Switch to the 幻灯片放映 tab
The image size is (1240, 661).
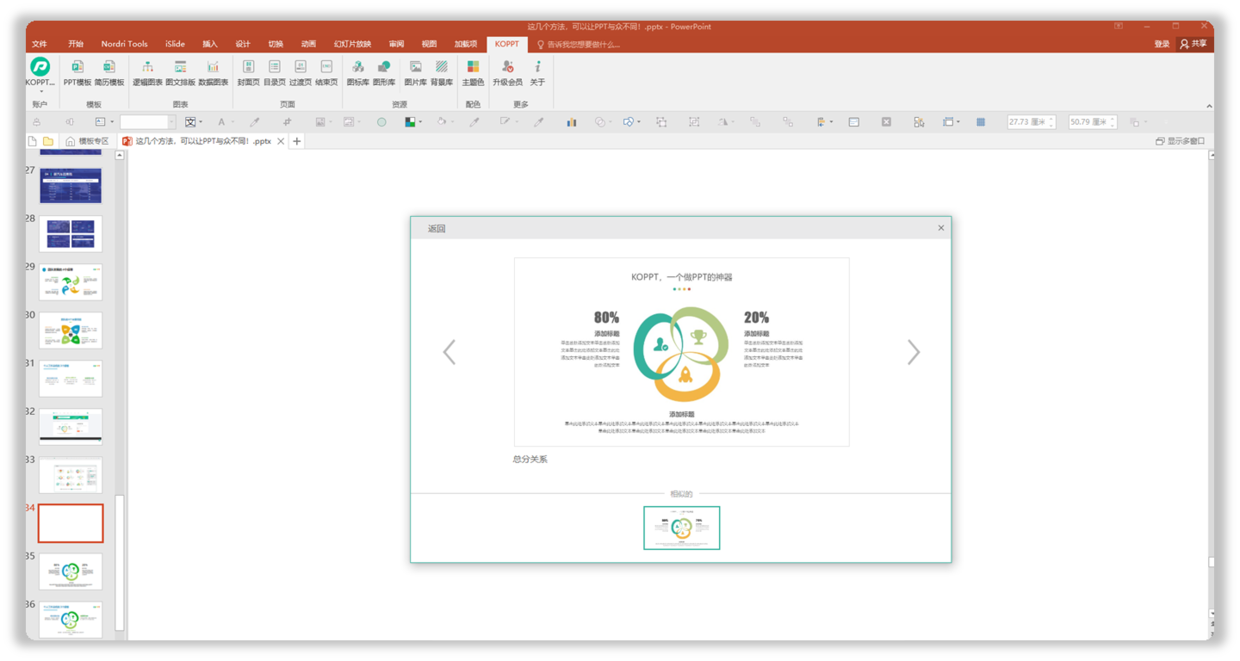pyautogui.click(x=352, y=44)
